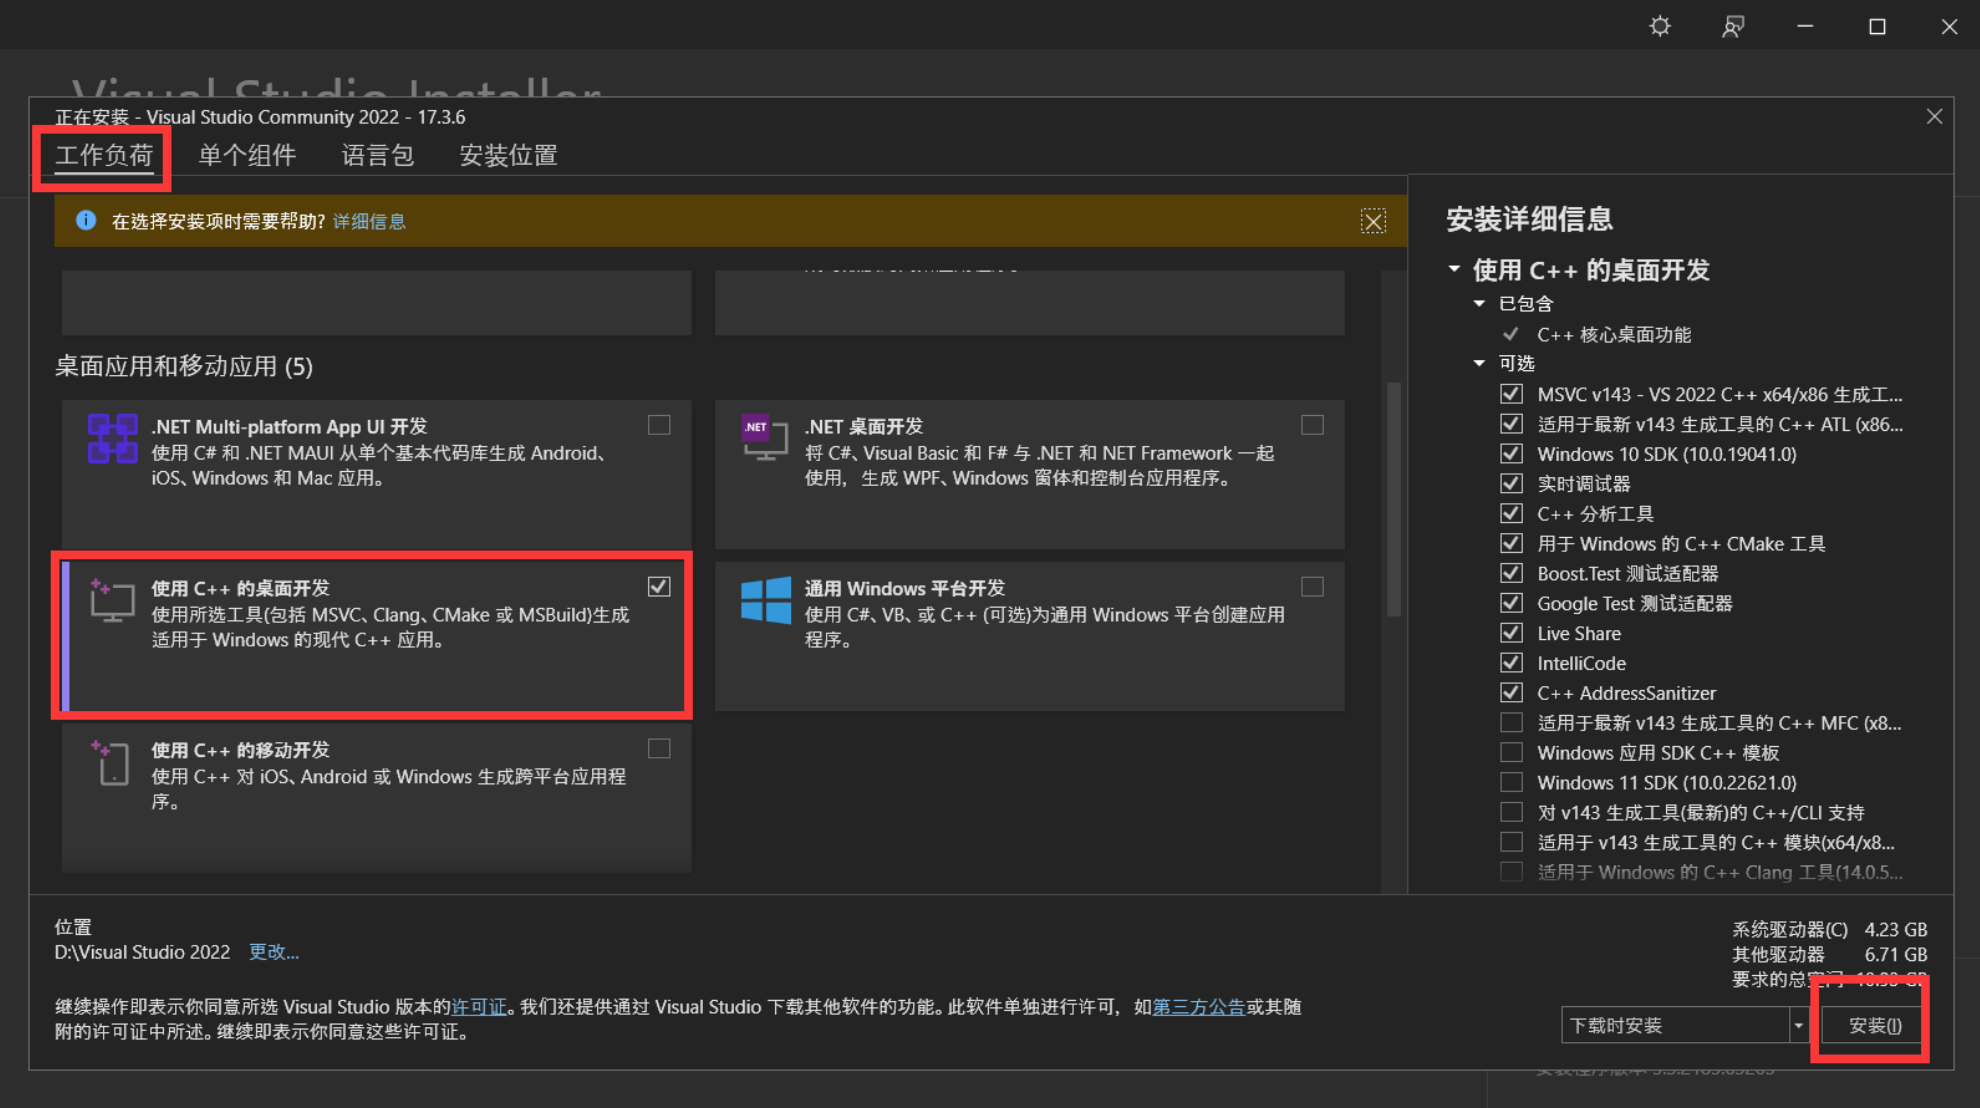Open the 许可证 license link
1980x1108 pixels.
click(x=479, y=1007)
